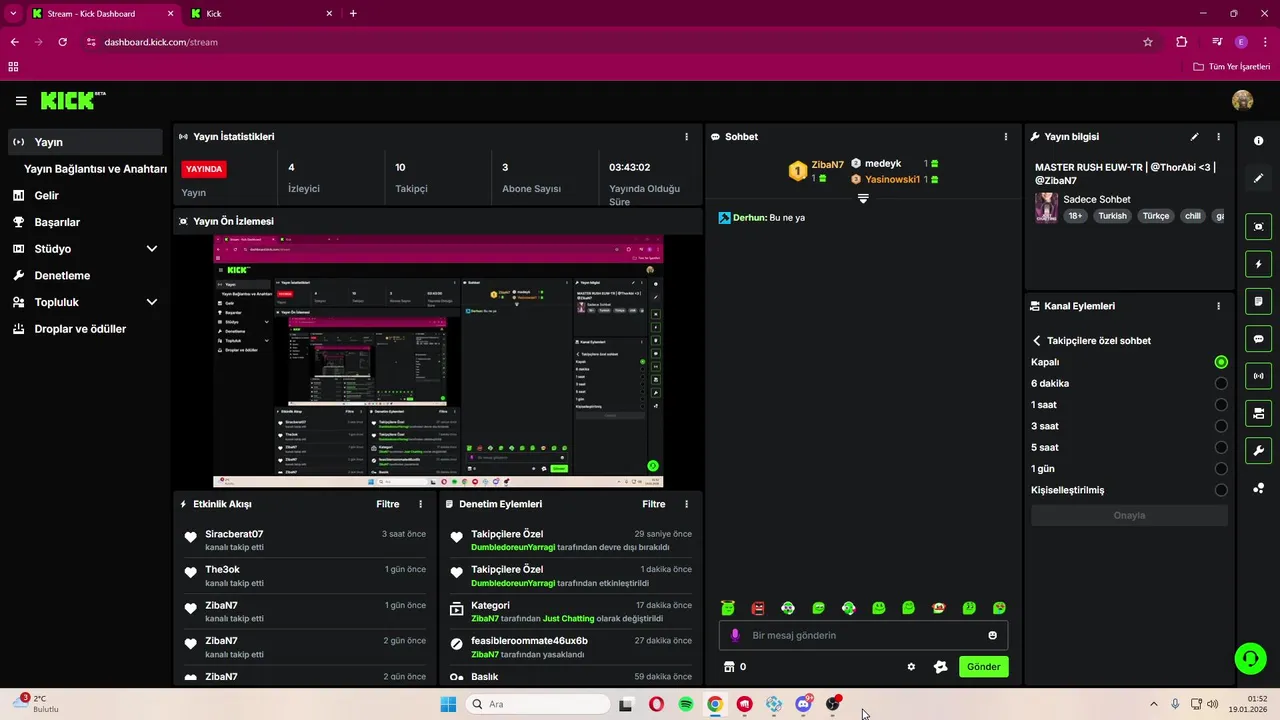Select the Turkish tag chip
The width and height of the screenshot is (1280, 720).
point(1112,216)
